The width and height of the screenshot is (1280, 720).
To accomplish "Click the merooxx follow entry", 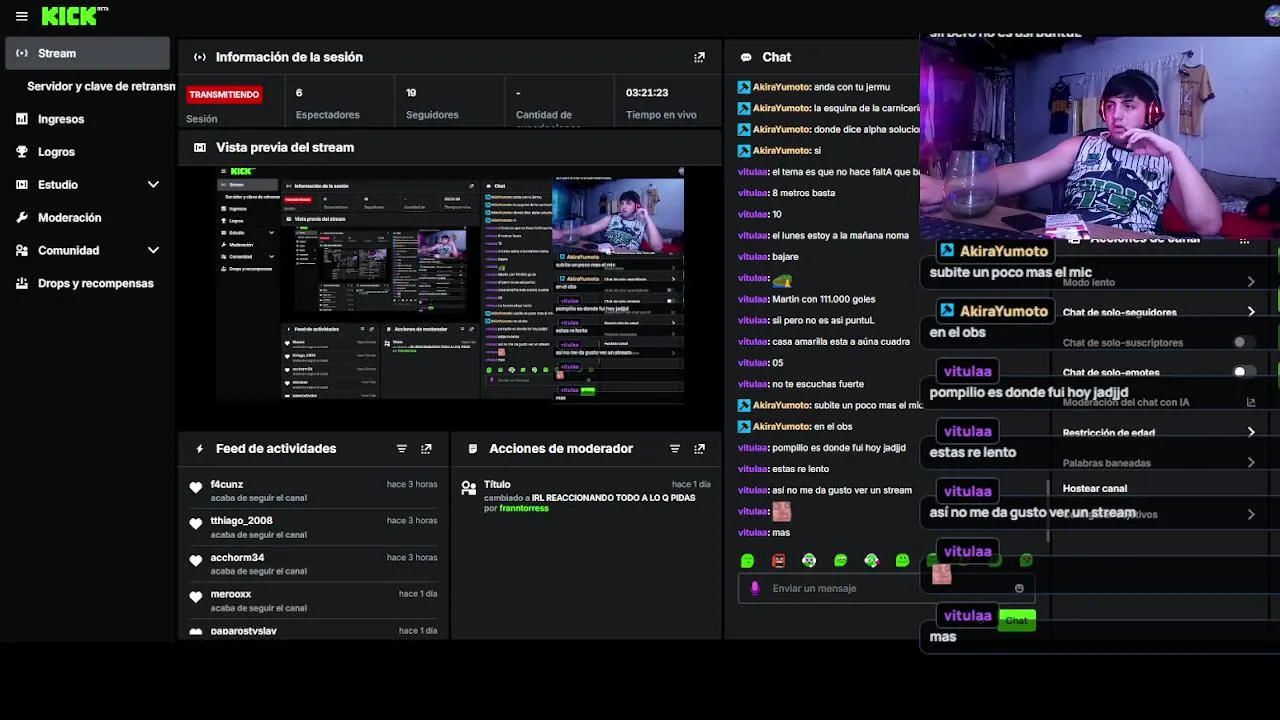I will tap(314, 600).
